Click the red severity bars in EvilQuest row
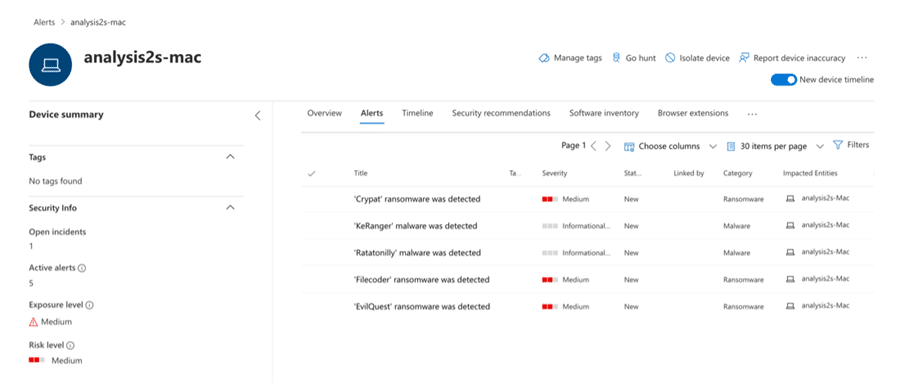Image resolution: width=900 pixels, height=387 pixels. (x=550, y=307)
